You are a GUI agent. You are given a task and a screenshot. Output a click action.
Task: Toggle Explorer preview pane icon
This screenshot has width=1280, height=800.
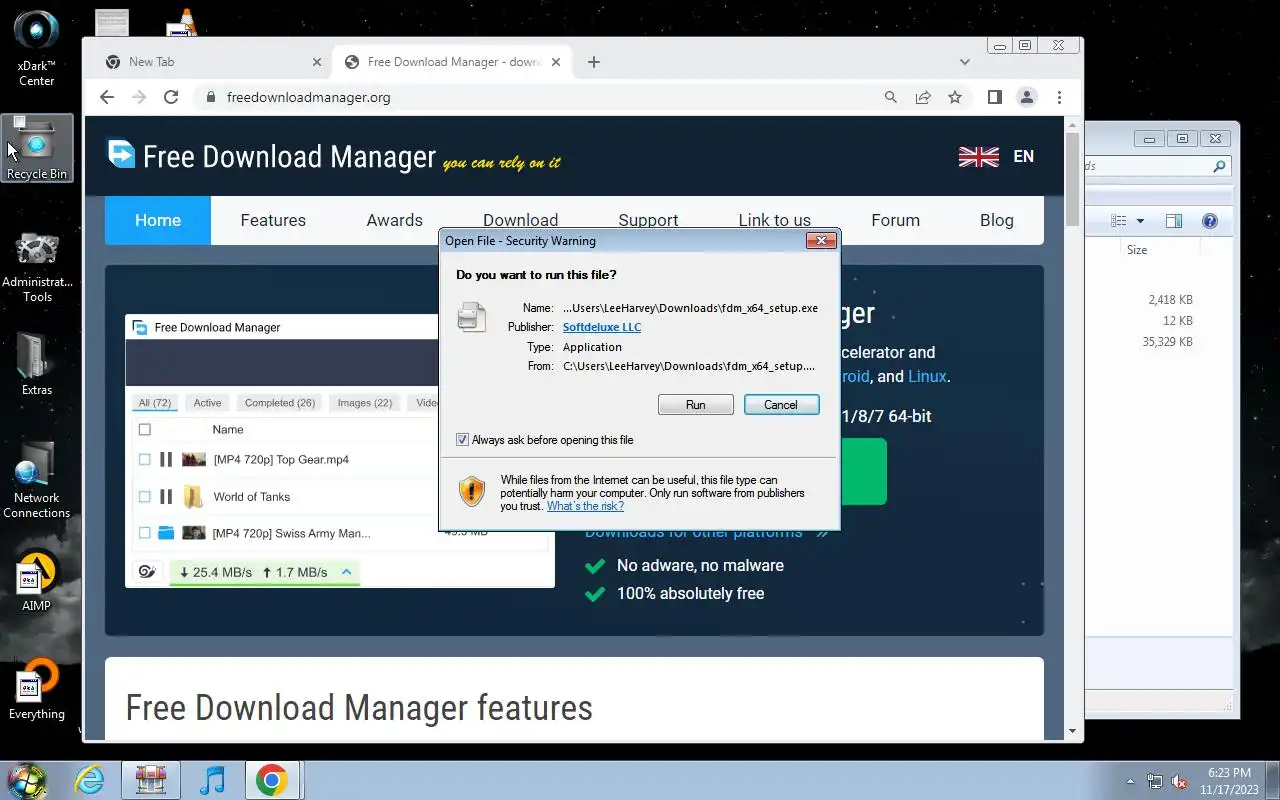(1174, 221)
